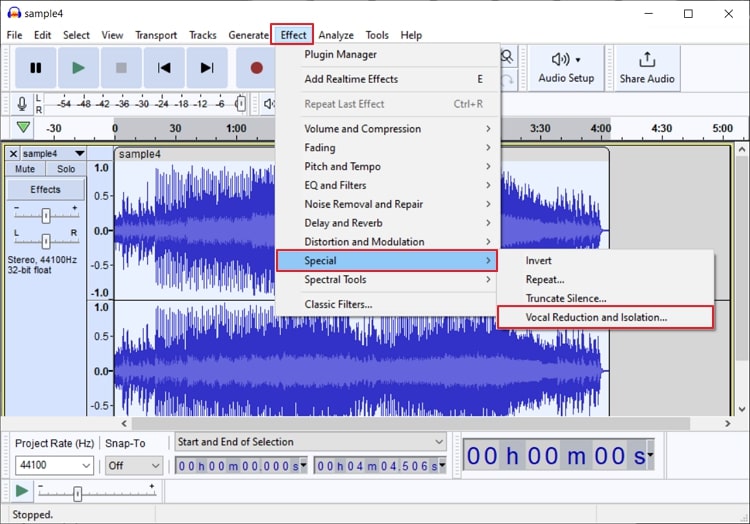Open the Snap-To Off dropdown
This screenshot has width=750, height=524.
point(133,465)
